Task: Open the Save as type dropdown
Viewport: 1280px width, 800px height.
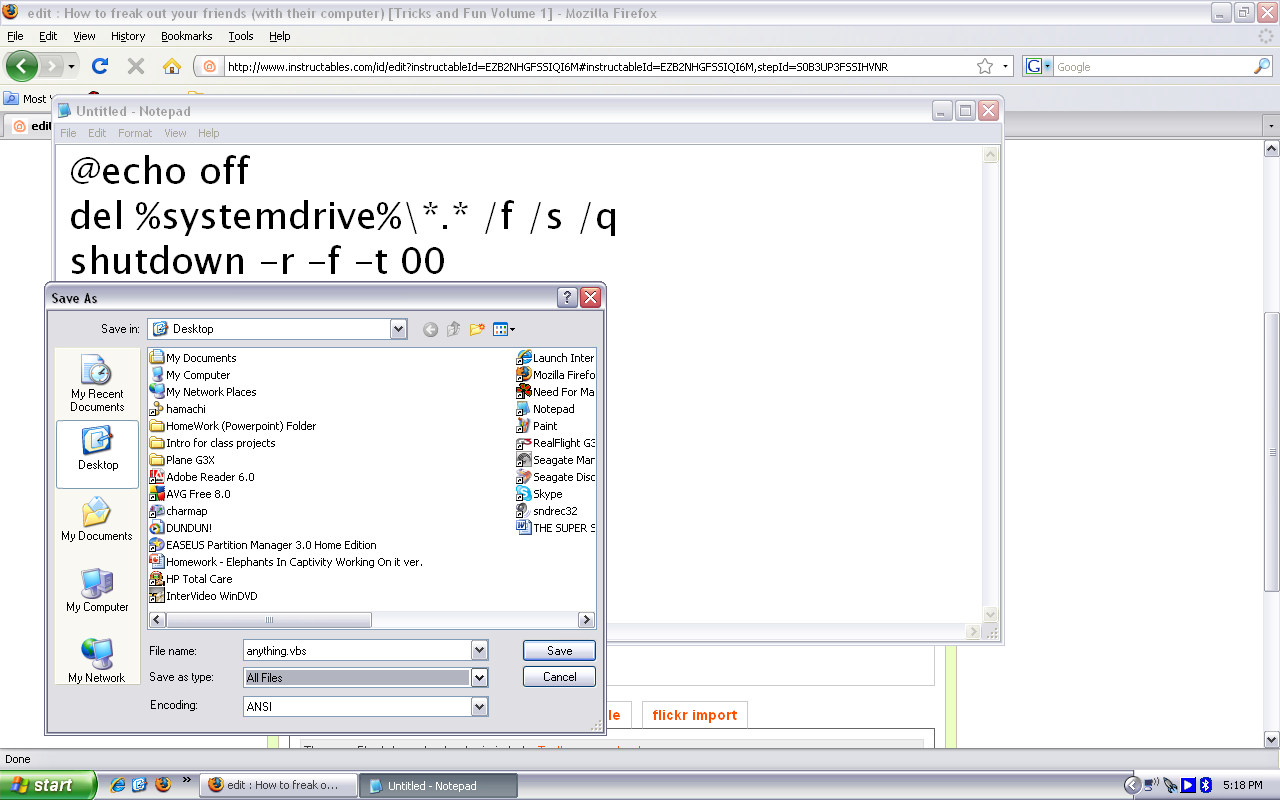Action: 480,678
